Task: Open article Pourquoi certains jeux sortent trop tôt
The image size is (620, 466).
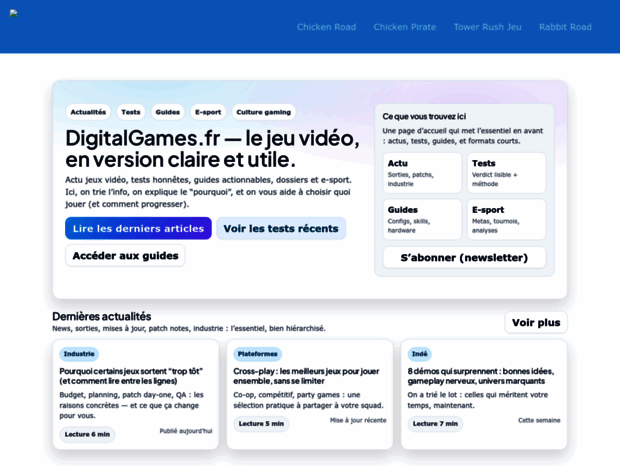Action: [131, 376]
